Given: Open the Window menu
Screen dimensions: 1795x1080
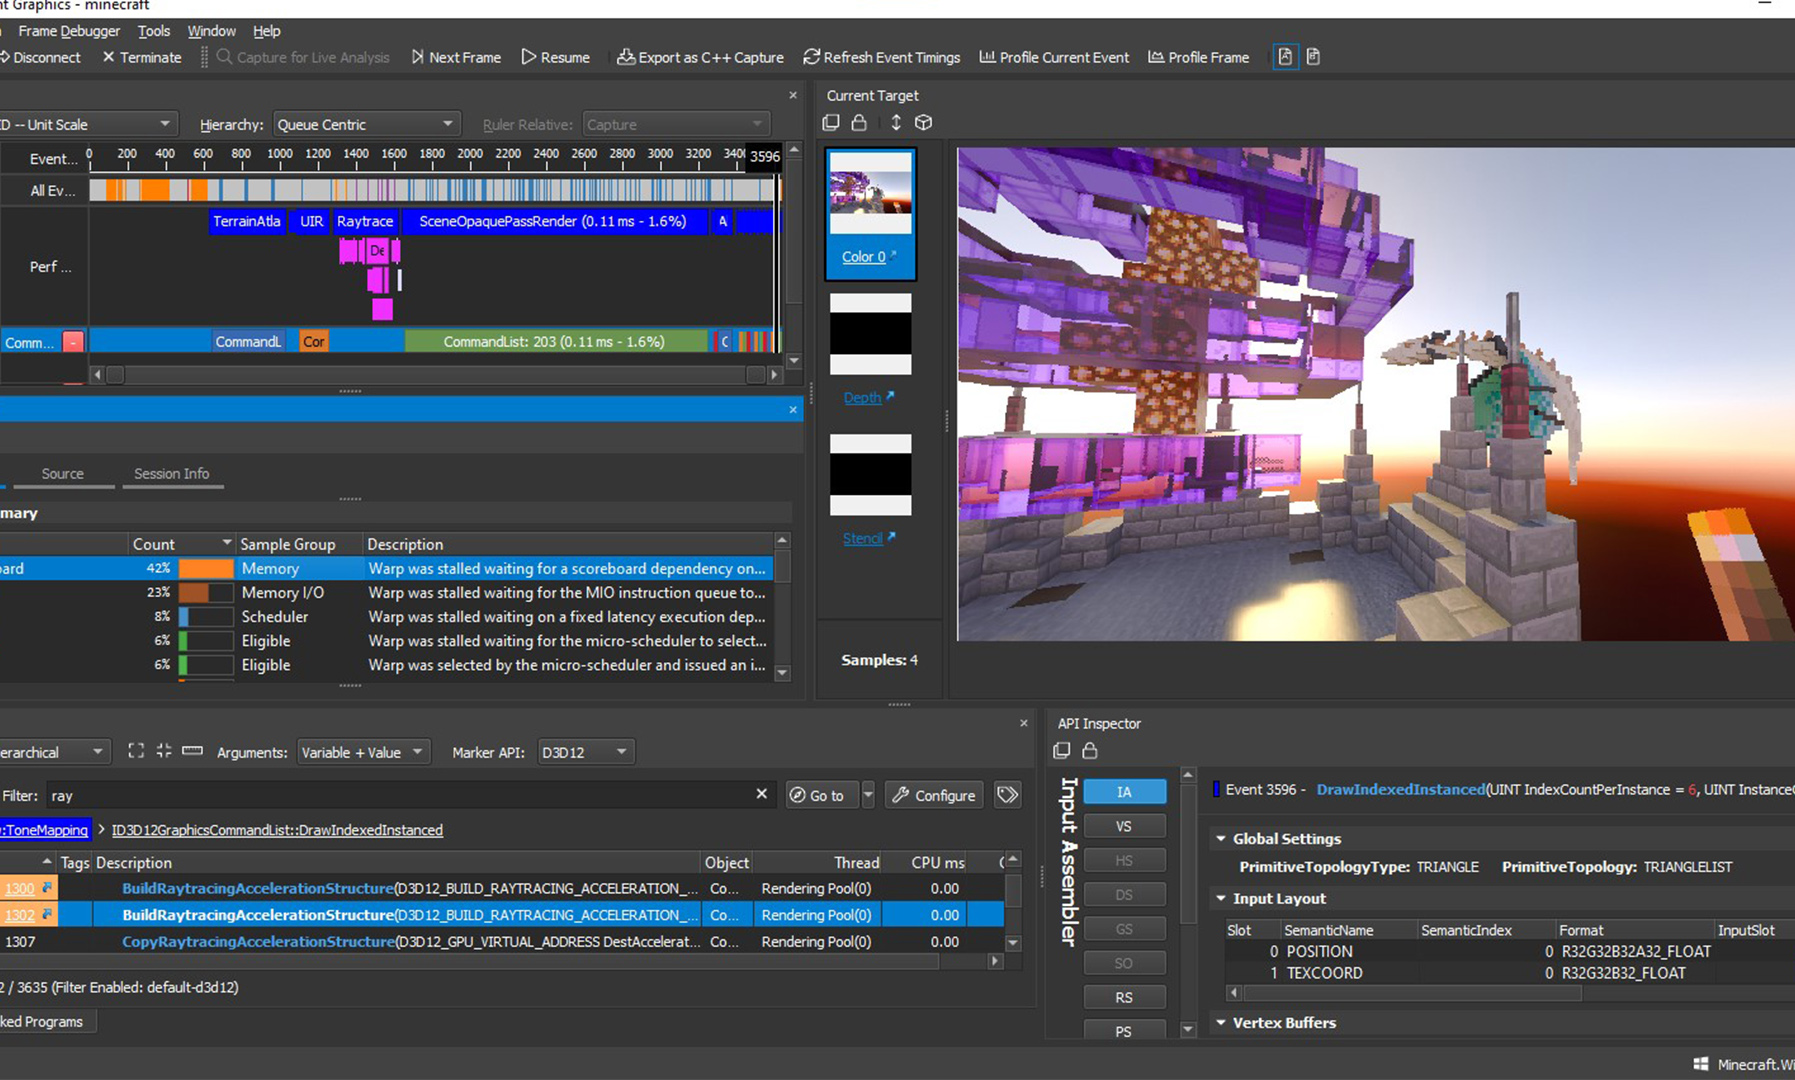Looking at the screenshot, I should click(x=212, y=31).
